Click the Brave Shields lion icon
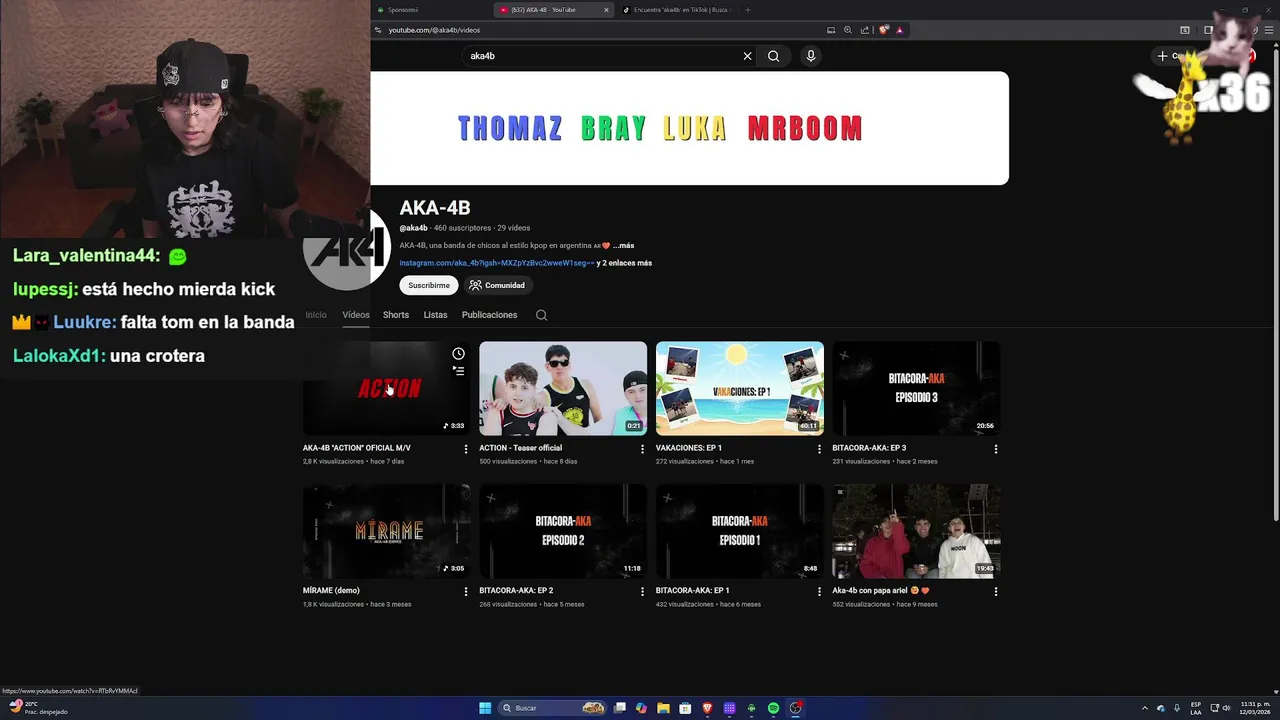The height and width of the screenshot is (720, 1280). 884,30
